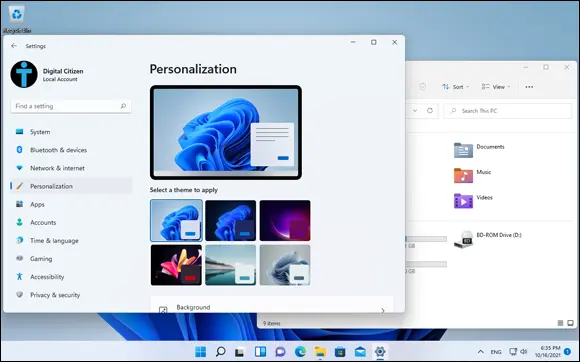The image size is (580, 362).
Task: Open Time & language settings
Action: point(71,240)
